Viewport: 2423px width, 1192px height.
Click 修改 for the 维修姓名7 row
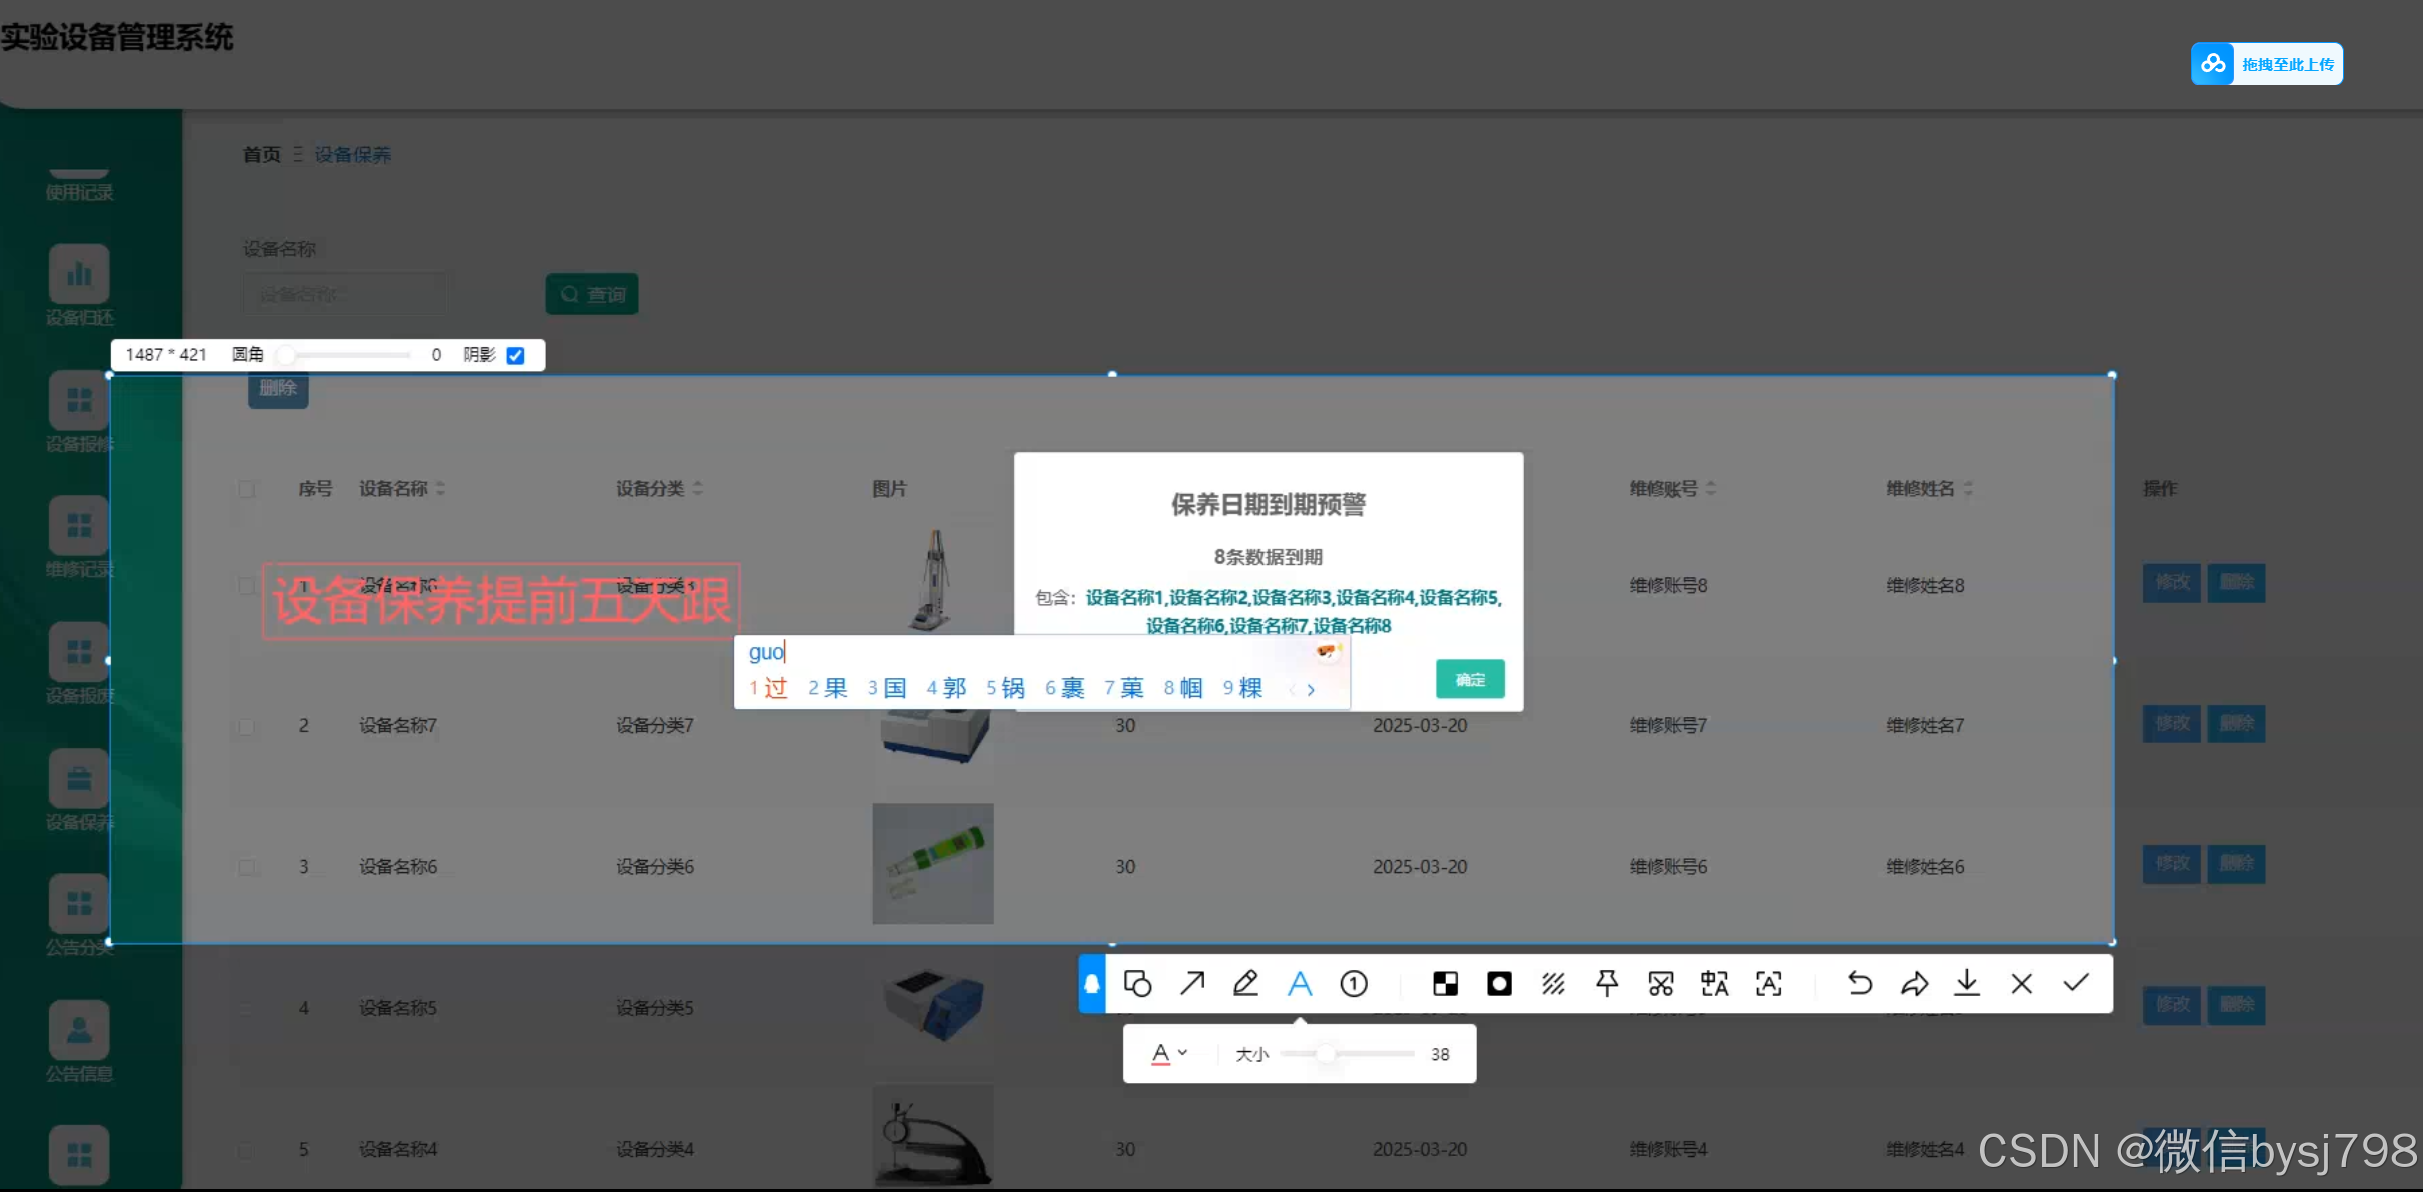click(x=2172, y=723)
